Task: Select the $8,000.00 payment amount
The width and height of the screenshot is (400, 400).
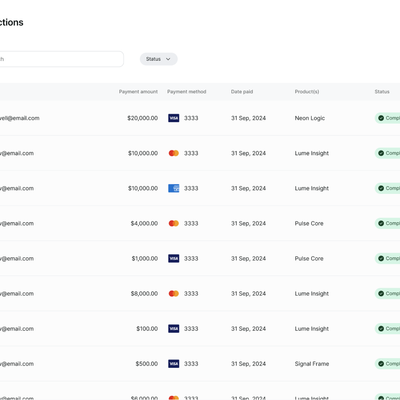Action: pyautogui.click(x=144, y=294)
